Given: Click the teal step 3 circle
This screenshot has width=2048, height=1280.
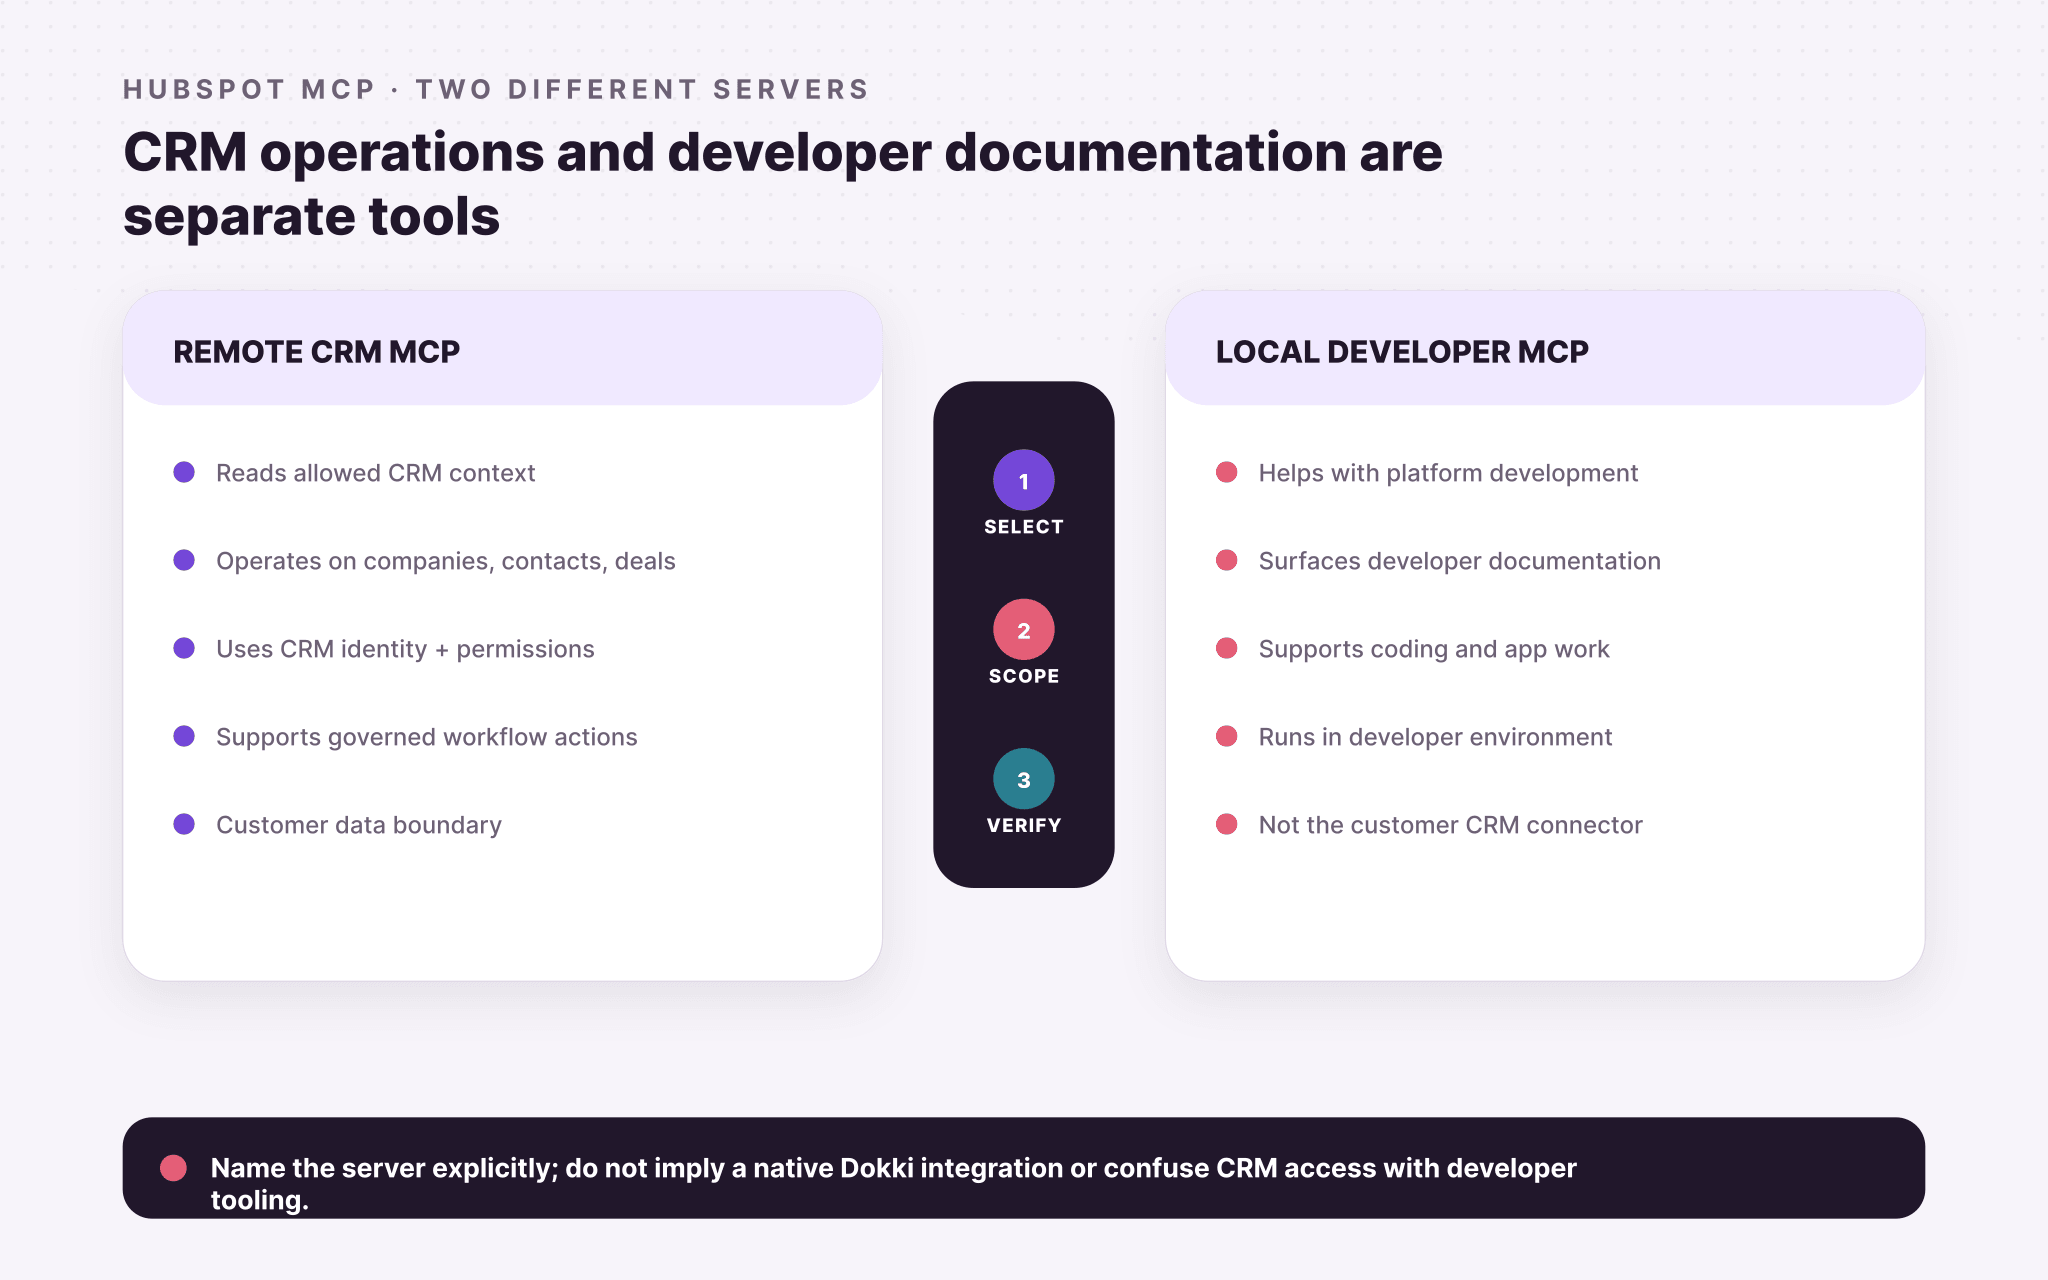Looking at the screenshot, I should (x=1023, y=779).
